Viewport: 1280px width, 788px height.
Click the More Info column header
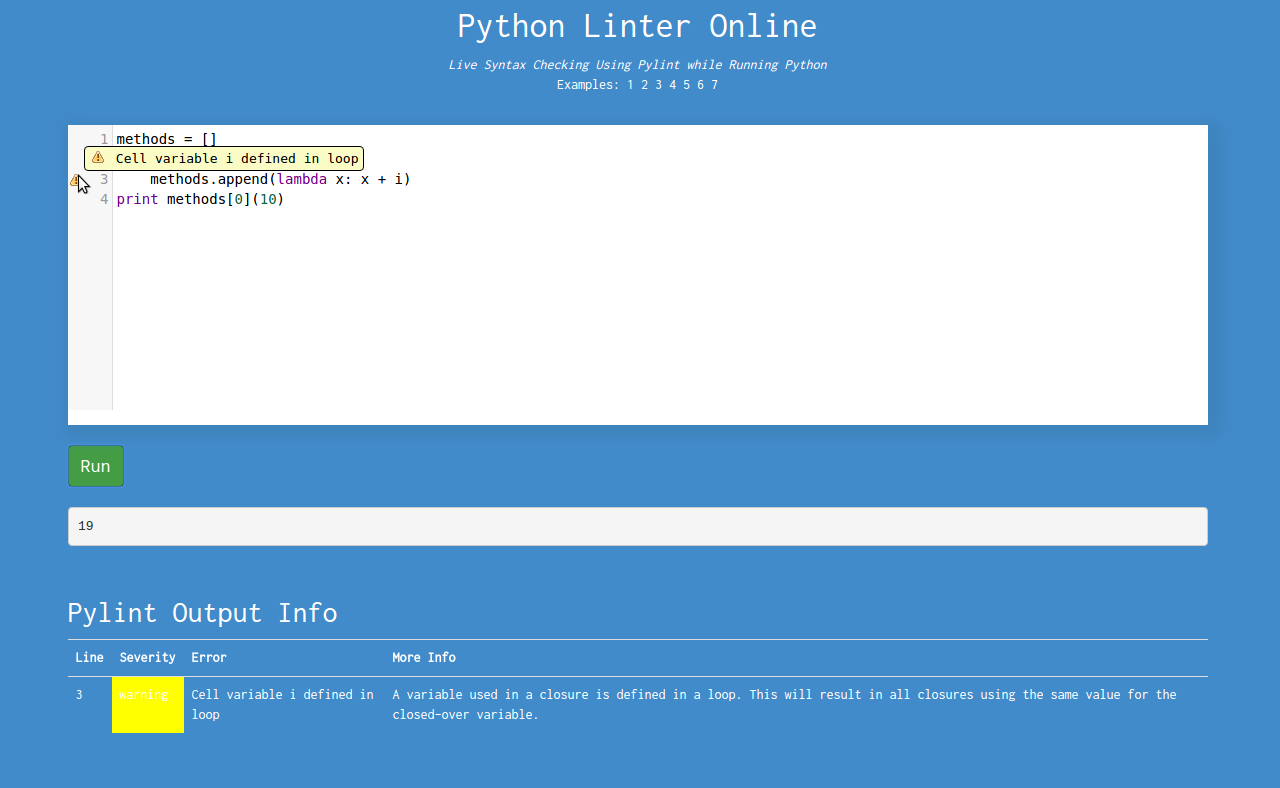(x=424, y=658)
